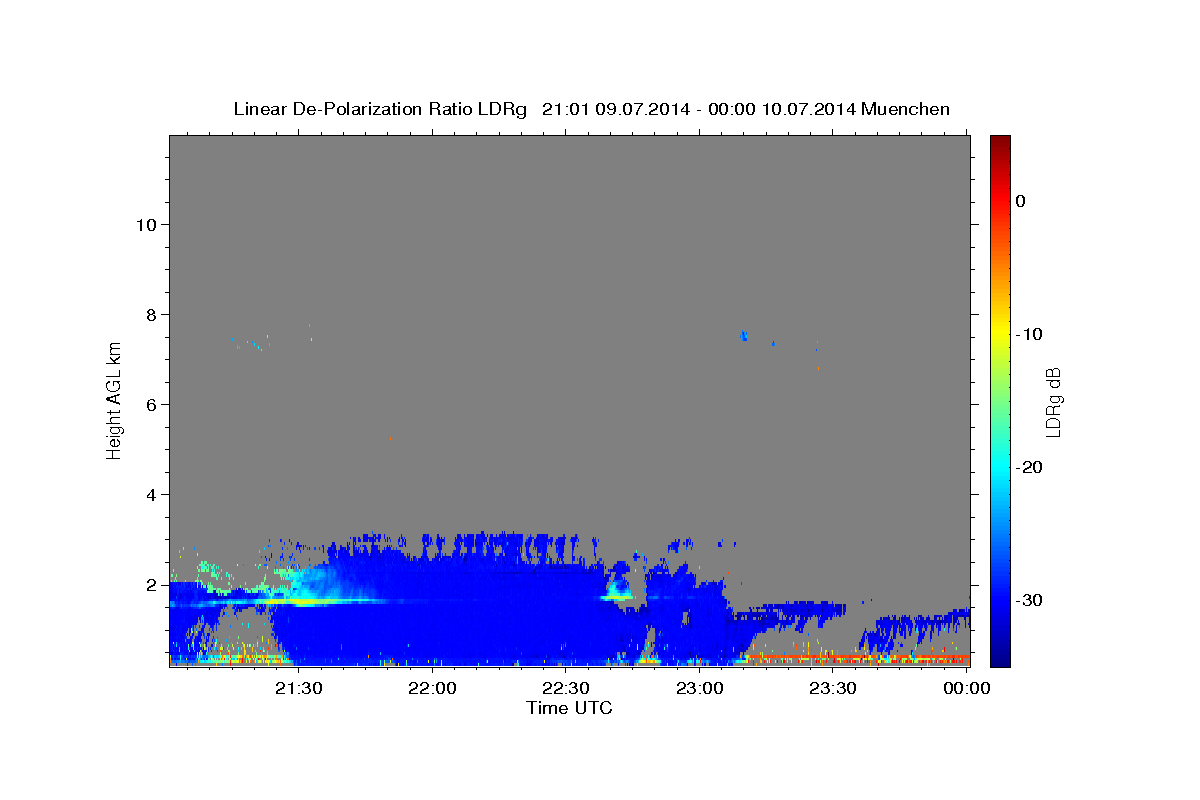Click the 'Time UTC' axis label
1200x800 pixels.
pyautogui.click(x=569, y=708)
